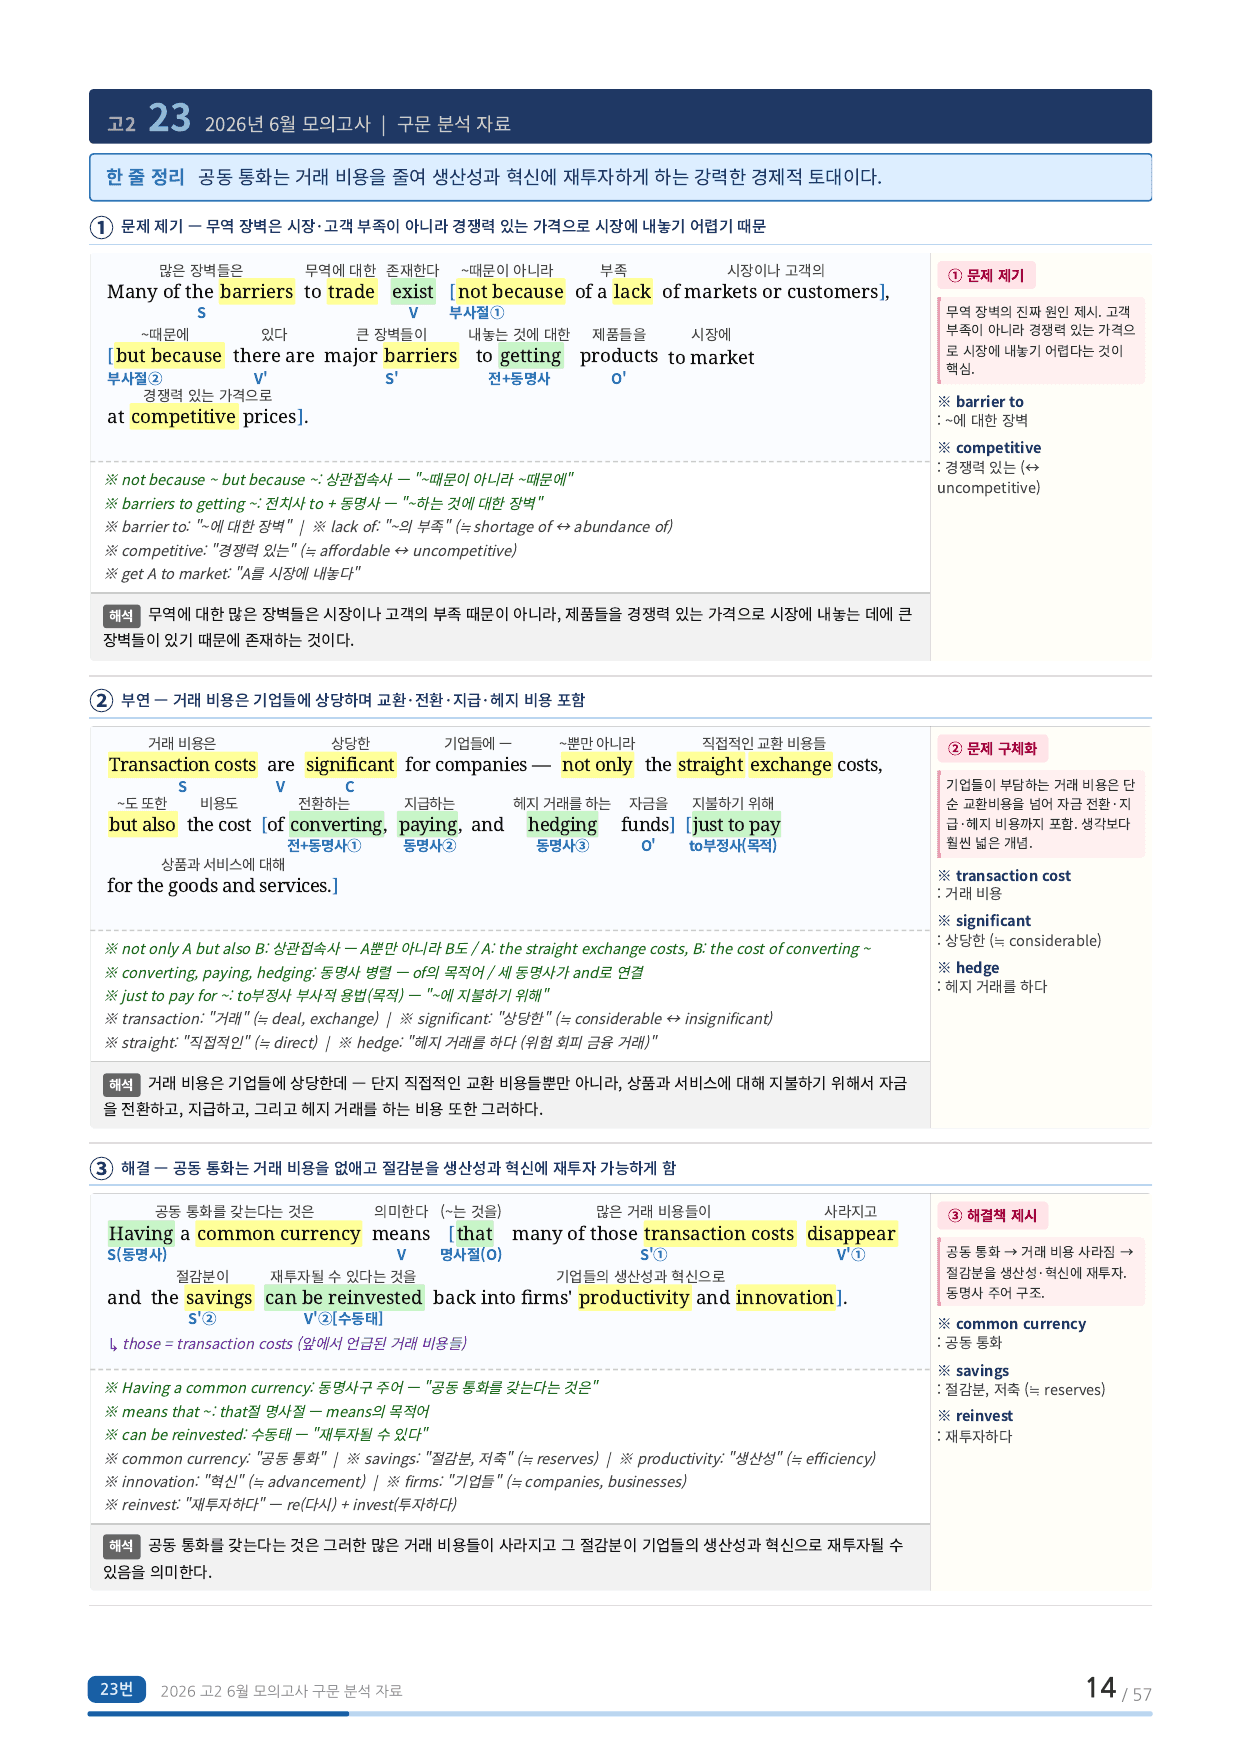Click the note line '※ means that ~'
The height and width of the screenshot is (1754, 1240).
pos(267,1412)
